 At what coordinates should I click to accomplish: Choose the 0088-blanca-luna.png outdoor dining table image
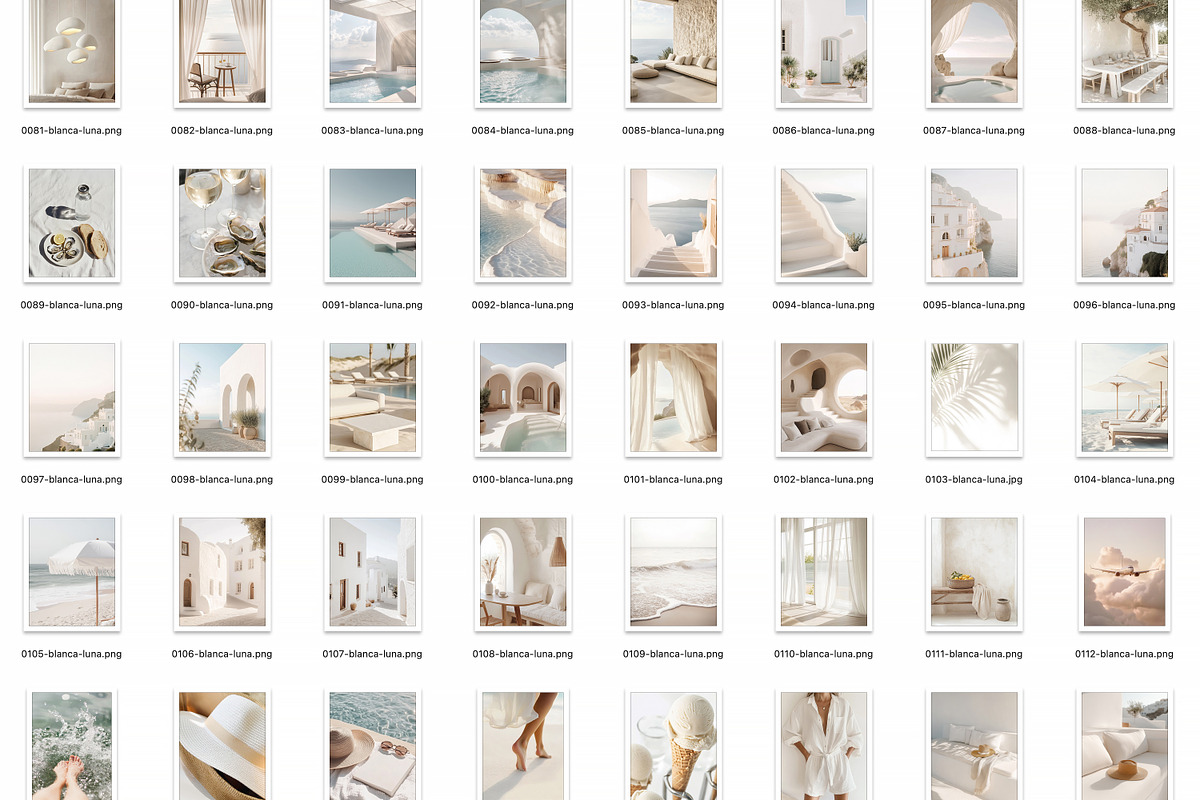[x=1124, y=50]
